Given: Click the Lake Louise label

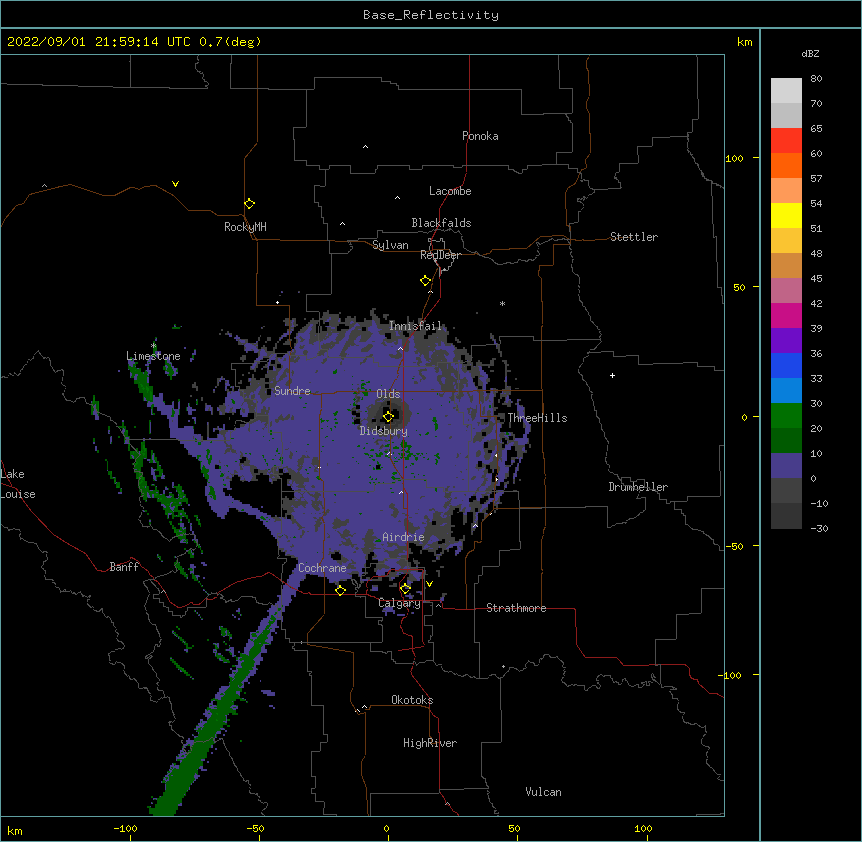Looking at the screenshot, I should (18, 484).
